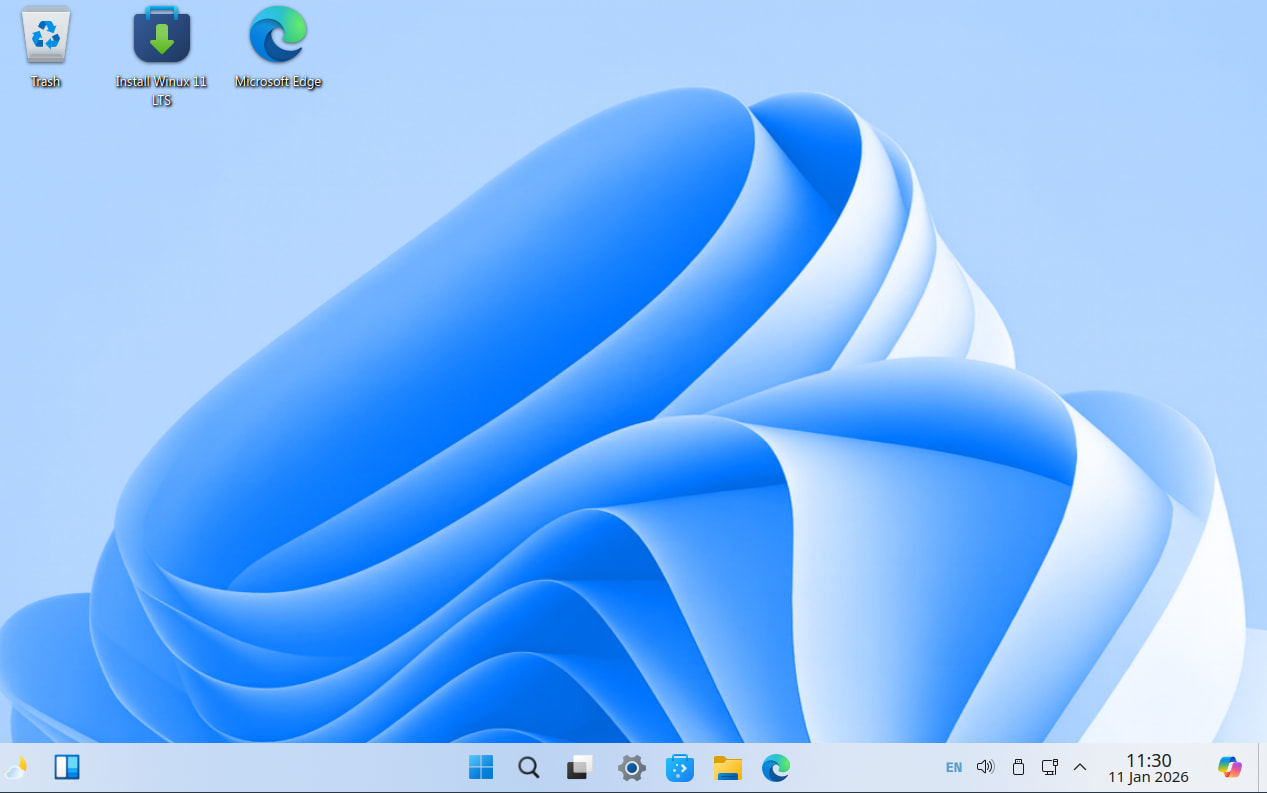This screenshot has width=1267, height=793.
Task: Open the weather widget in taskbar
Action: 16,768
